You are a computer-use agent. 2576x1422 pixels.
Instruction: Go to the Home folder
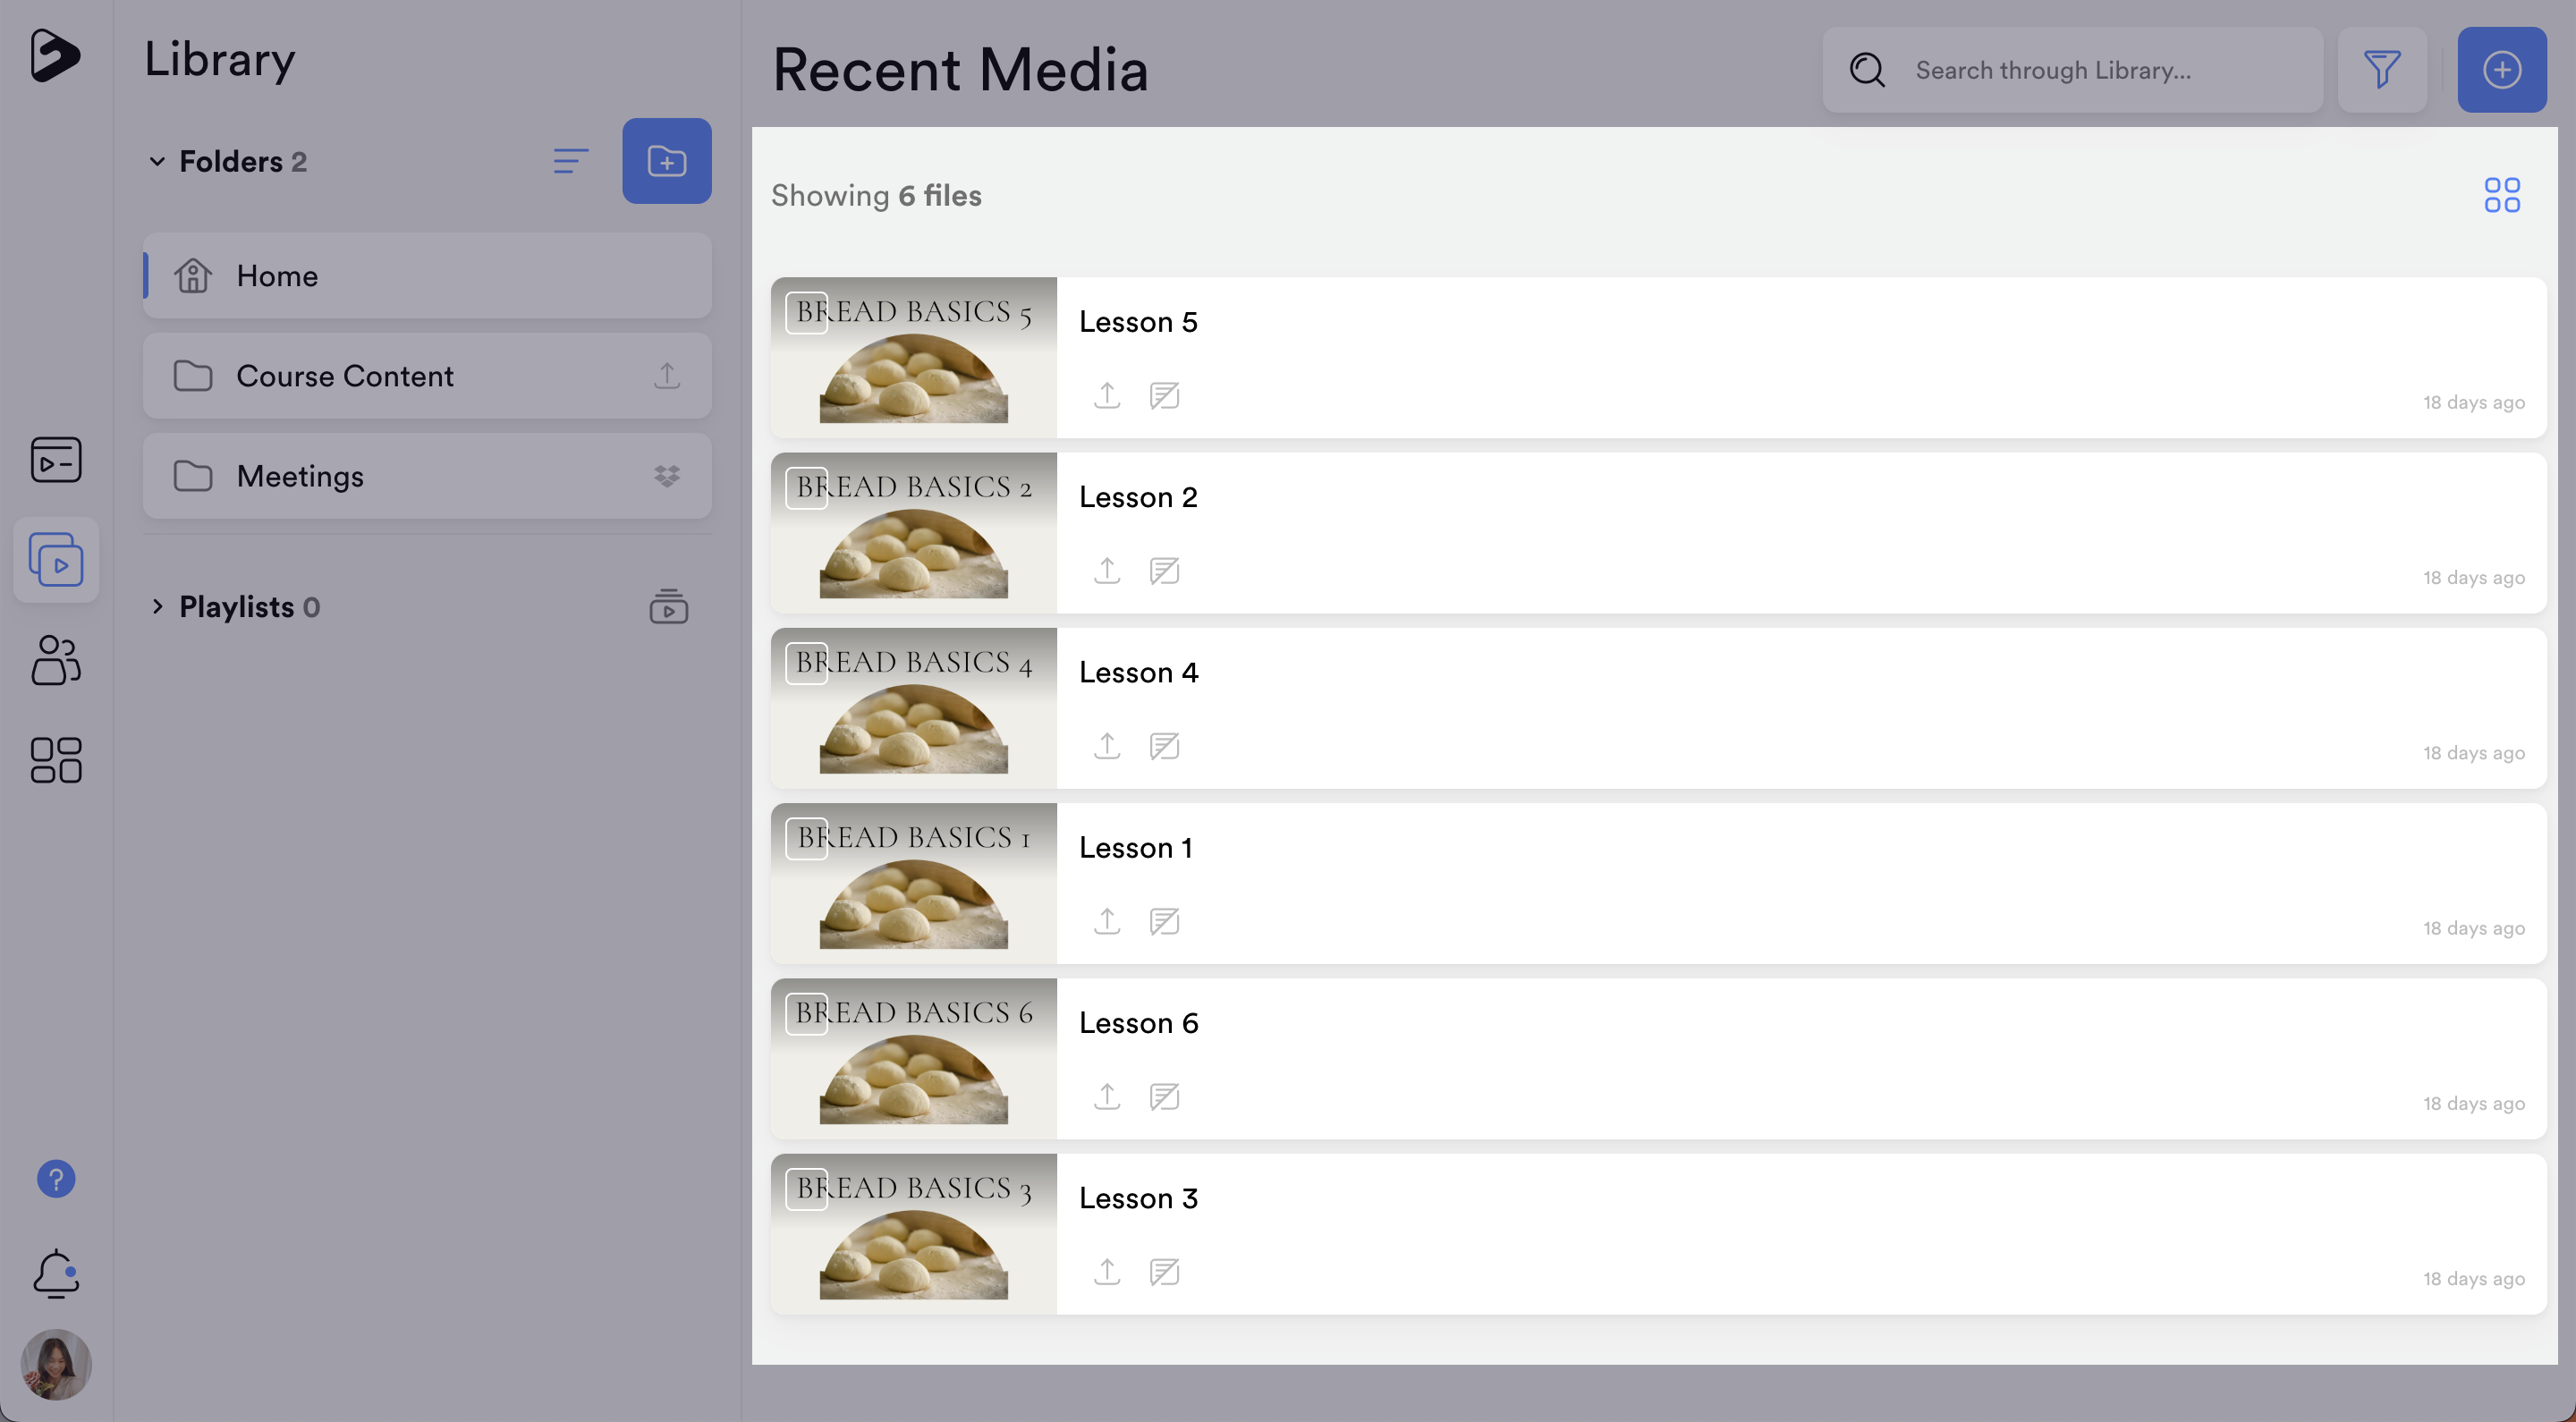(277, 276)
